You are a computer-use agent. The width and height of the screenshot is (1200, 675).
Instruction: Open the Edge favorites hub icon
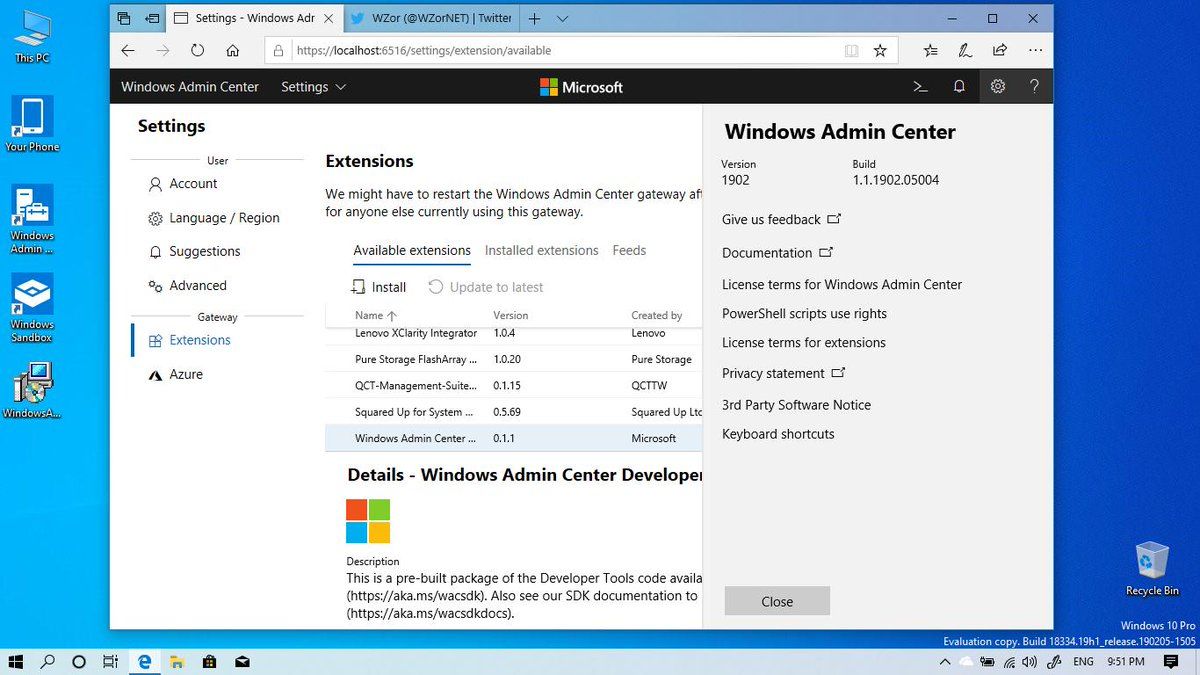click(930, 50)
